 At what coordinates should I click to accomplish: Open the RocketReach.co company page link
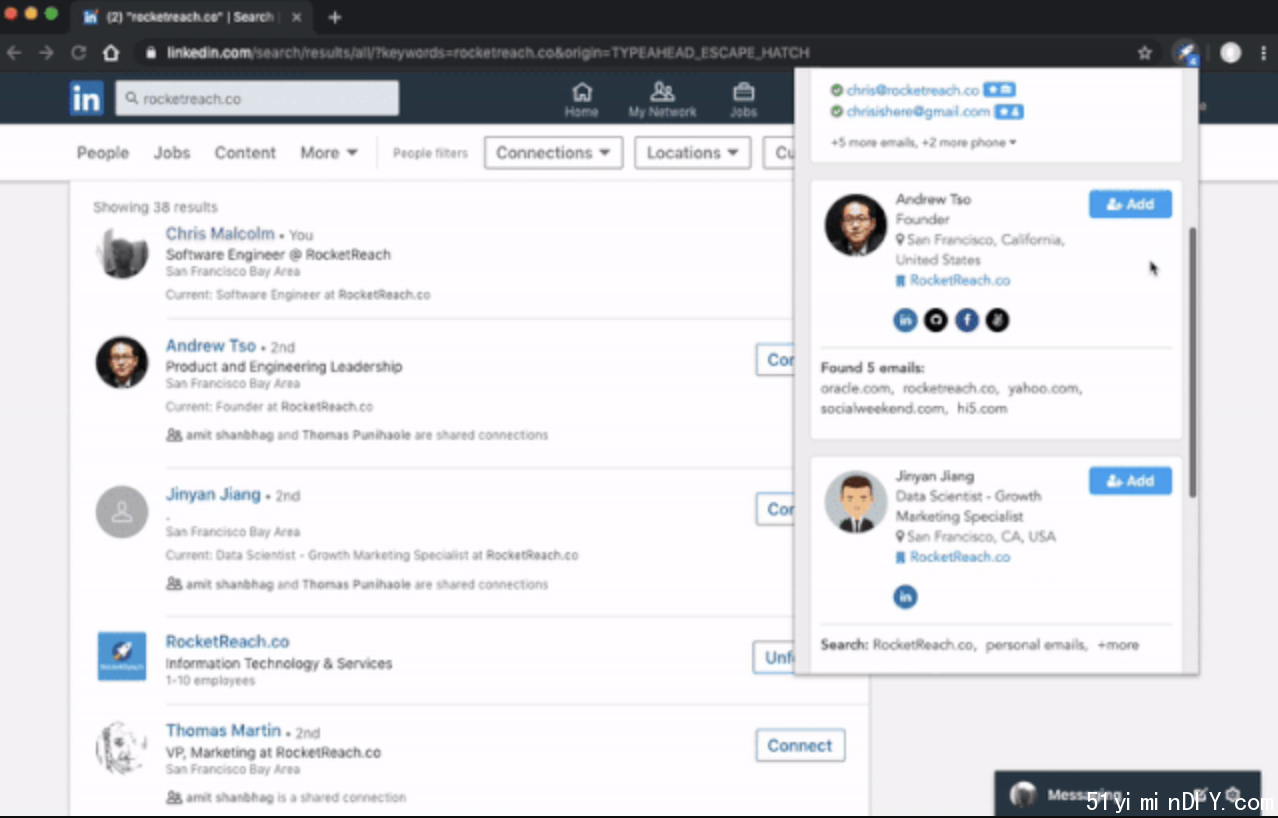pos(227,642)
